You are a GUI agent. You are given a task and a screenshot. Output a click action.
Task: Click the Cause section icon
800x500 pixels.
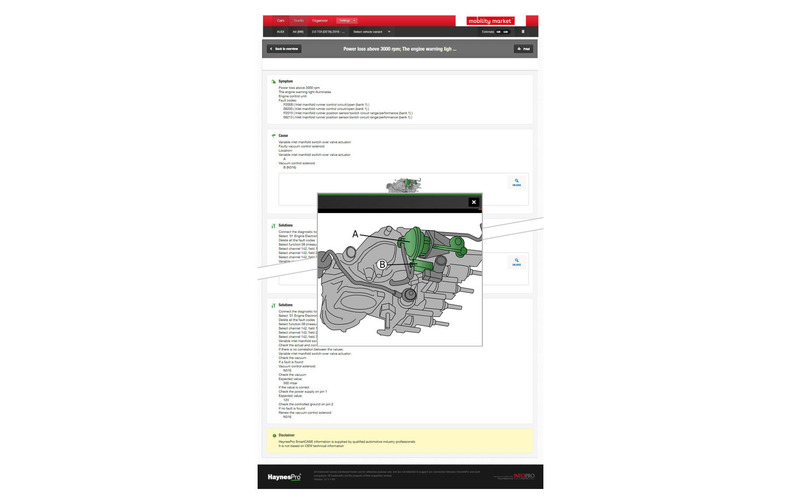(273, 136)
